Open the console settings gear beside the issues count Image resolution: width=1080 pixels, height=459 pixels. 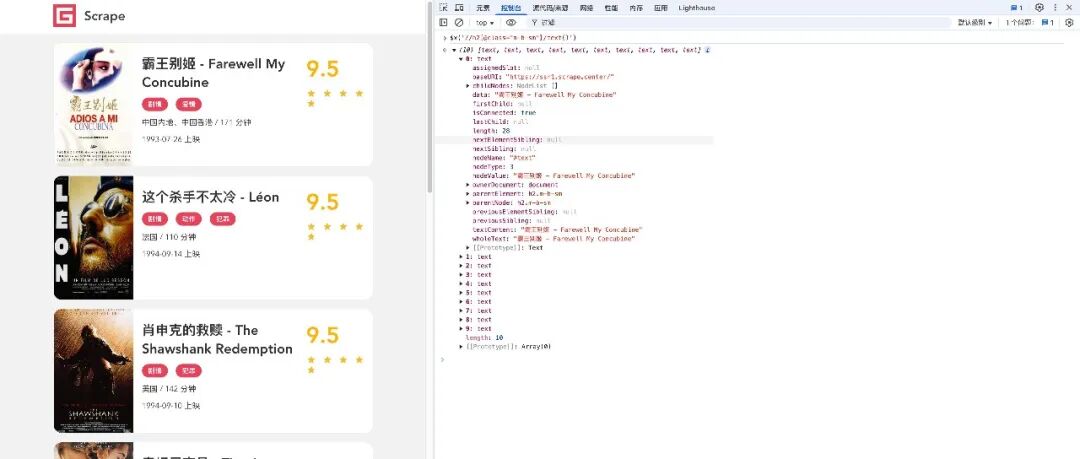(1069, 23)
